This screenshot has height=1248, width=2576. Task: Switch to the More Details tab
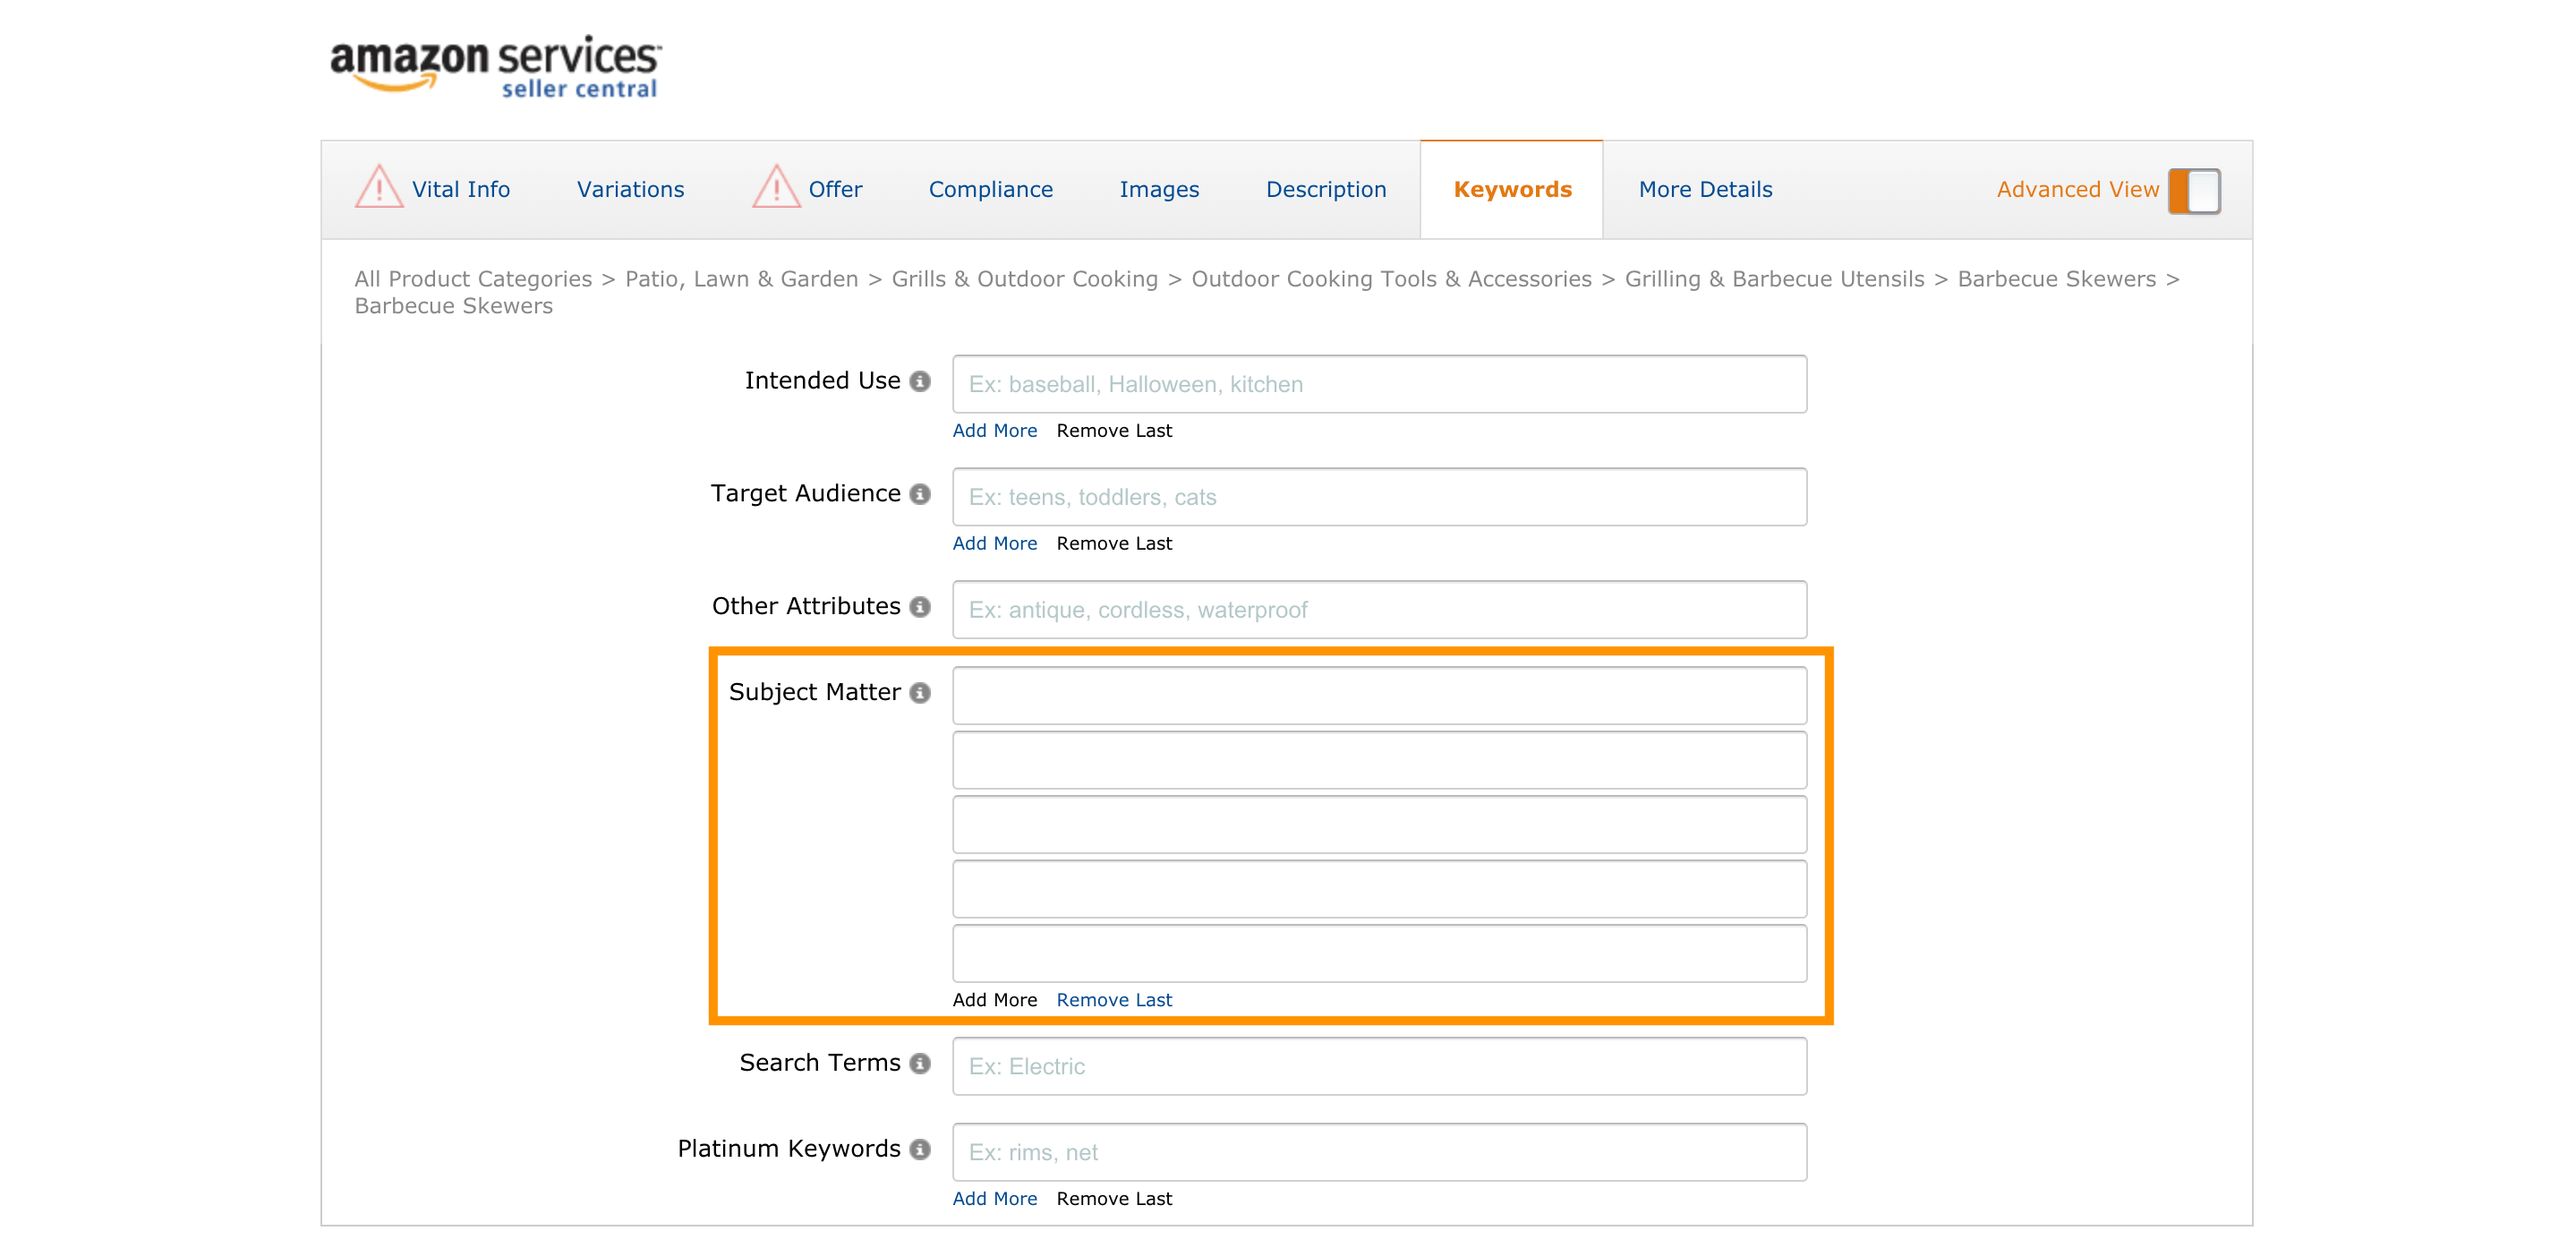click(1705, 189)
